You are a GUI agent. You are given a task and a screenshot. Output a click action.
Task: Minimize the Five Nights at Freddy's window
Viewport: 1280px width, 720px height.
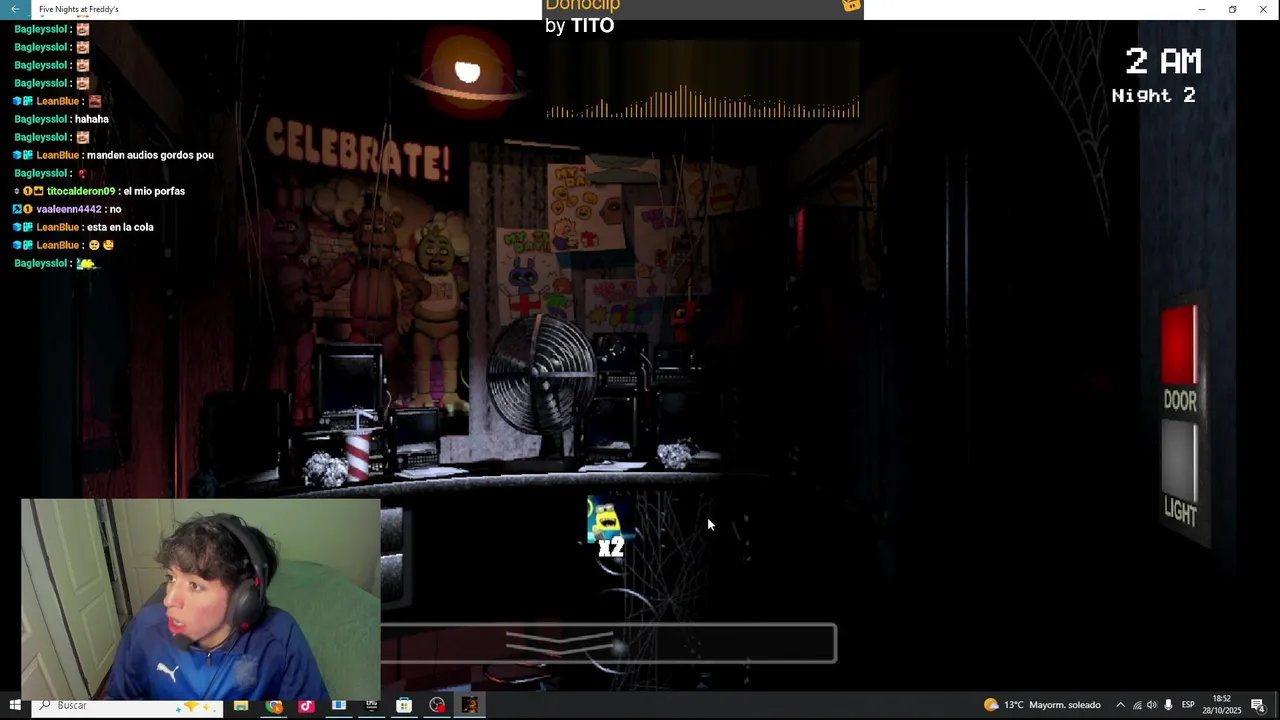point(1201,9)
